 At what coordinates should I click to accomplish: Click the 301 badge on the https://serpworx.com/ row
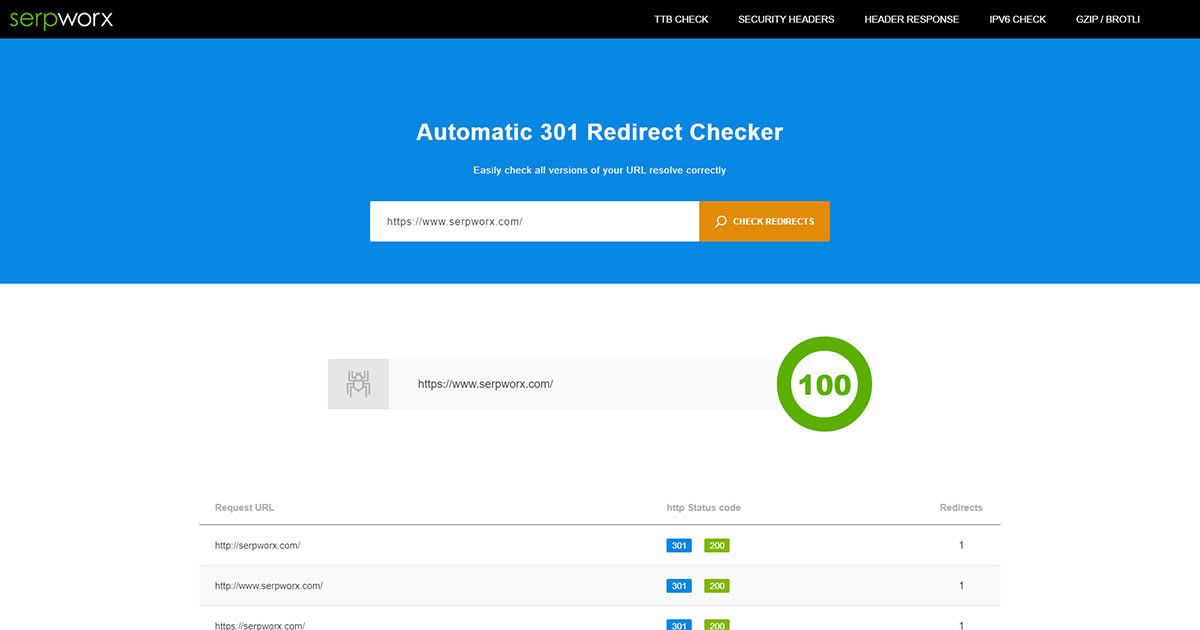678,625
